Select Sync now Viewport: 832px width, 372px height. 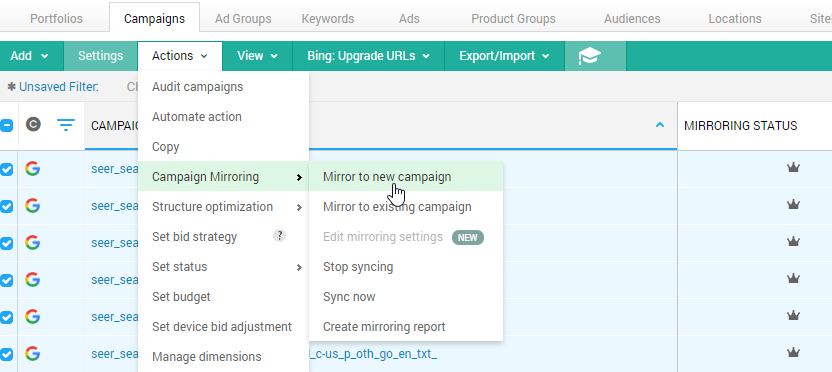(x=406, y=297)
